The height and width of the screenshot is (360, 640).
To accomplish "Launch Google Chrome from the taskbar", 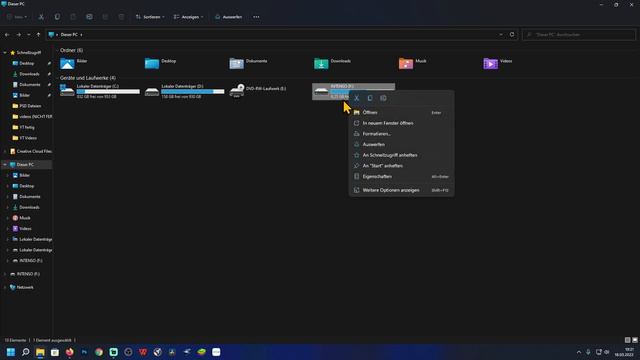I will pos(99,352).
